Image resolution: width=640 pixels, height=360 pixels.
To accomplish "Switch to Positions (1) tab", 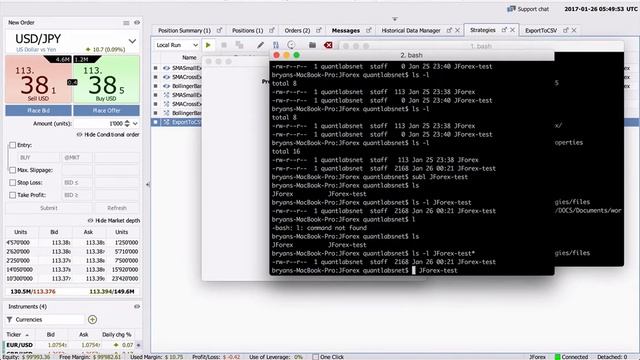I will (x=247, y=31).
